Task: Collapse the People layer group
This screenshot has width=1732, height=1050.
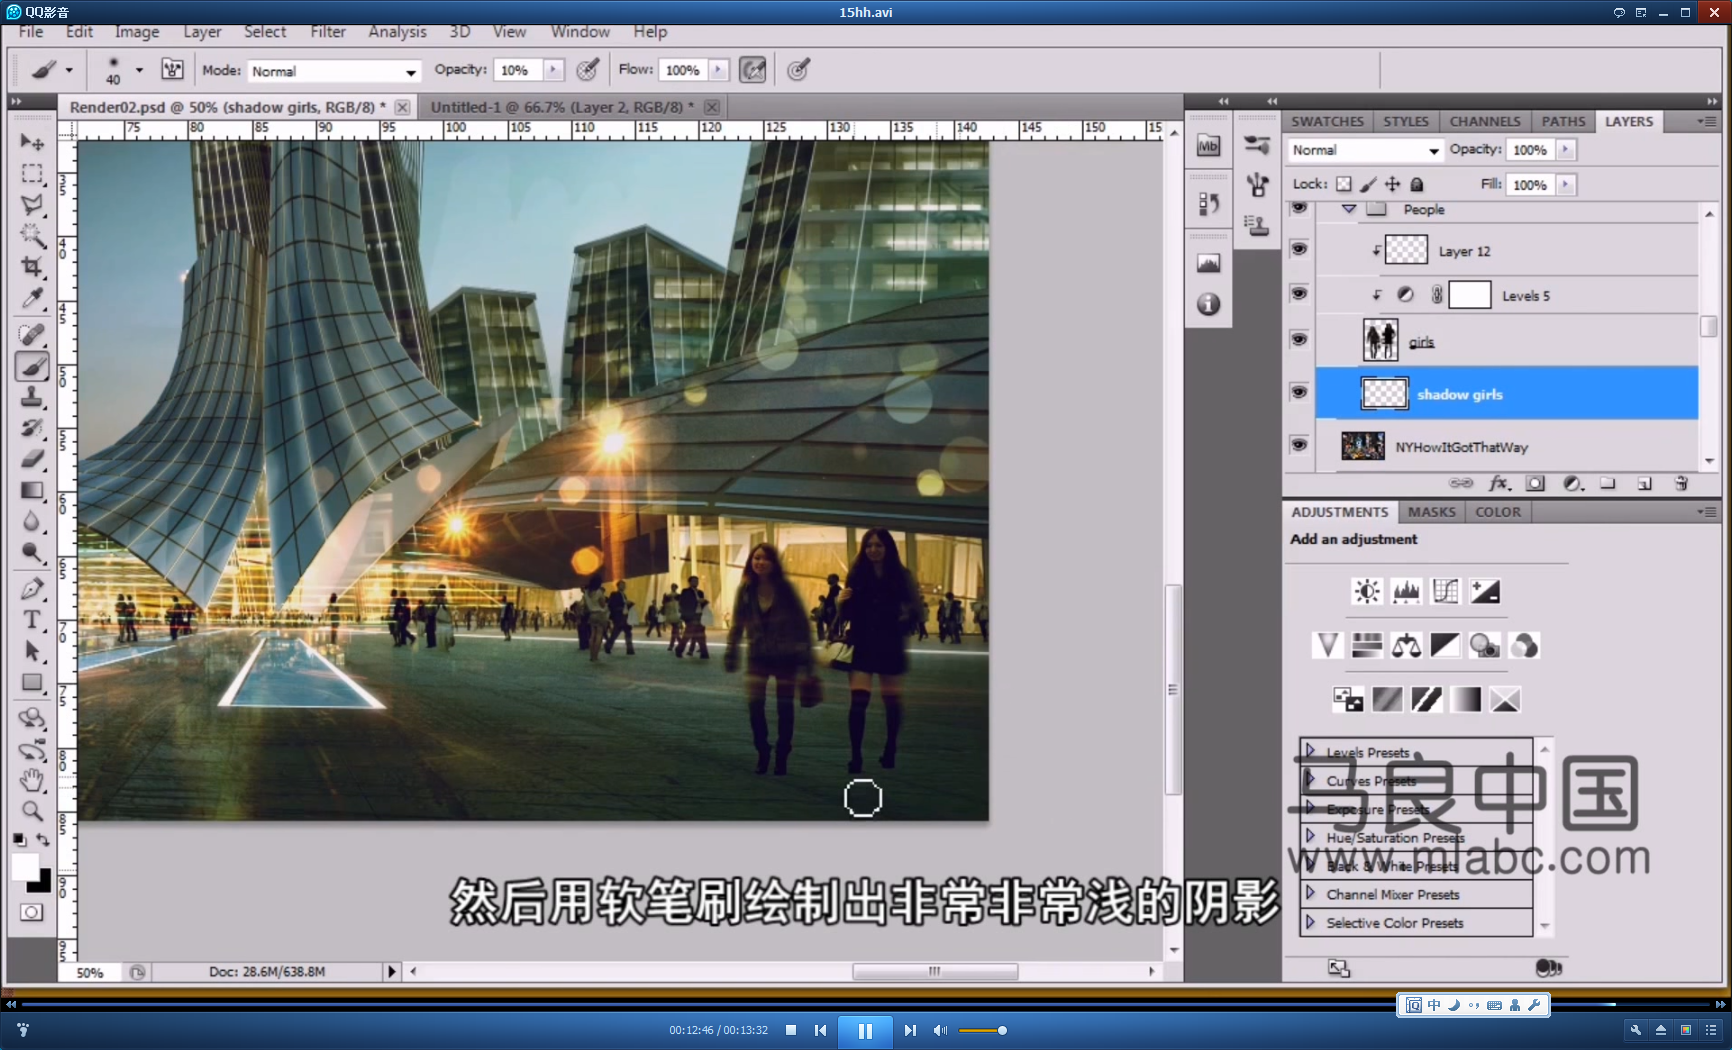Action: click(x=1349, y=209)
